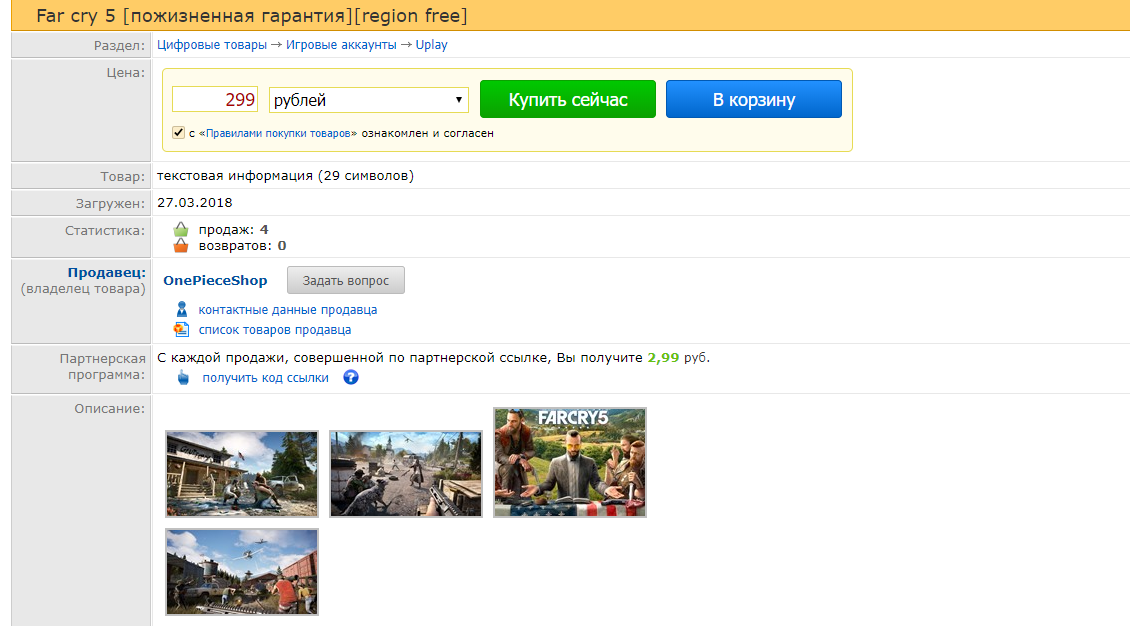Click the price field showing 299

(x=215, y=99)
